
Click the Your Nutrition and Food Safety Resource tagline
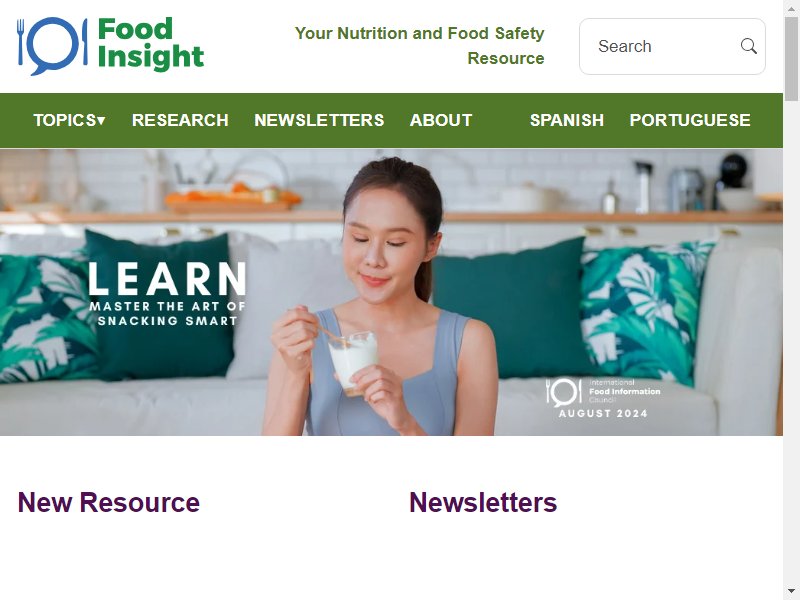[x=419, y=45]
